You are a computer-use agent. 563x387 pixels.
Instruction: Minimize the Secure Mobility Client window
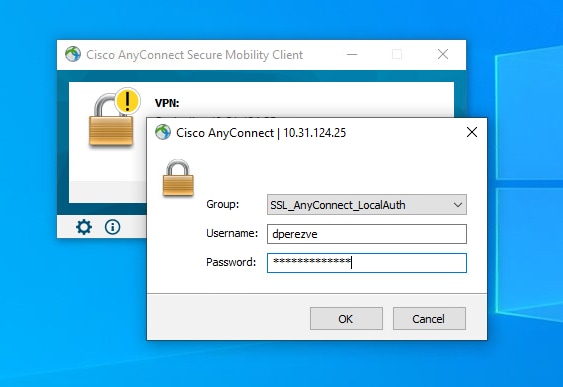tap(352, 55)
